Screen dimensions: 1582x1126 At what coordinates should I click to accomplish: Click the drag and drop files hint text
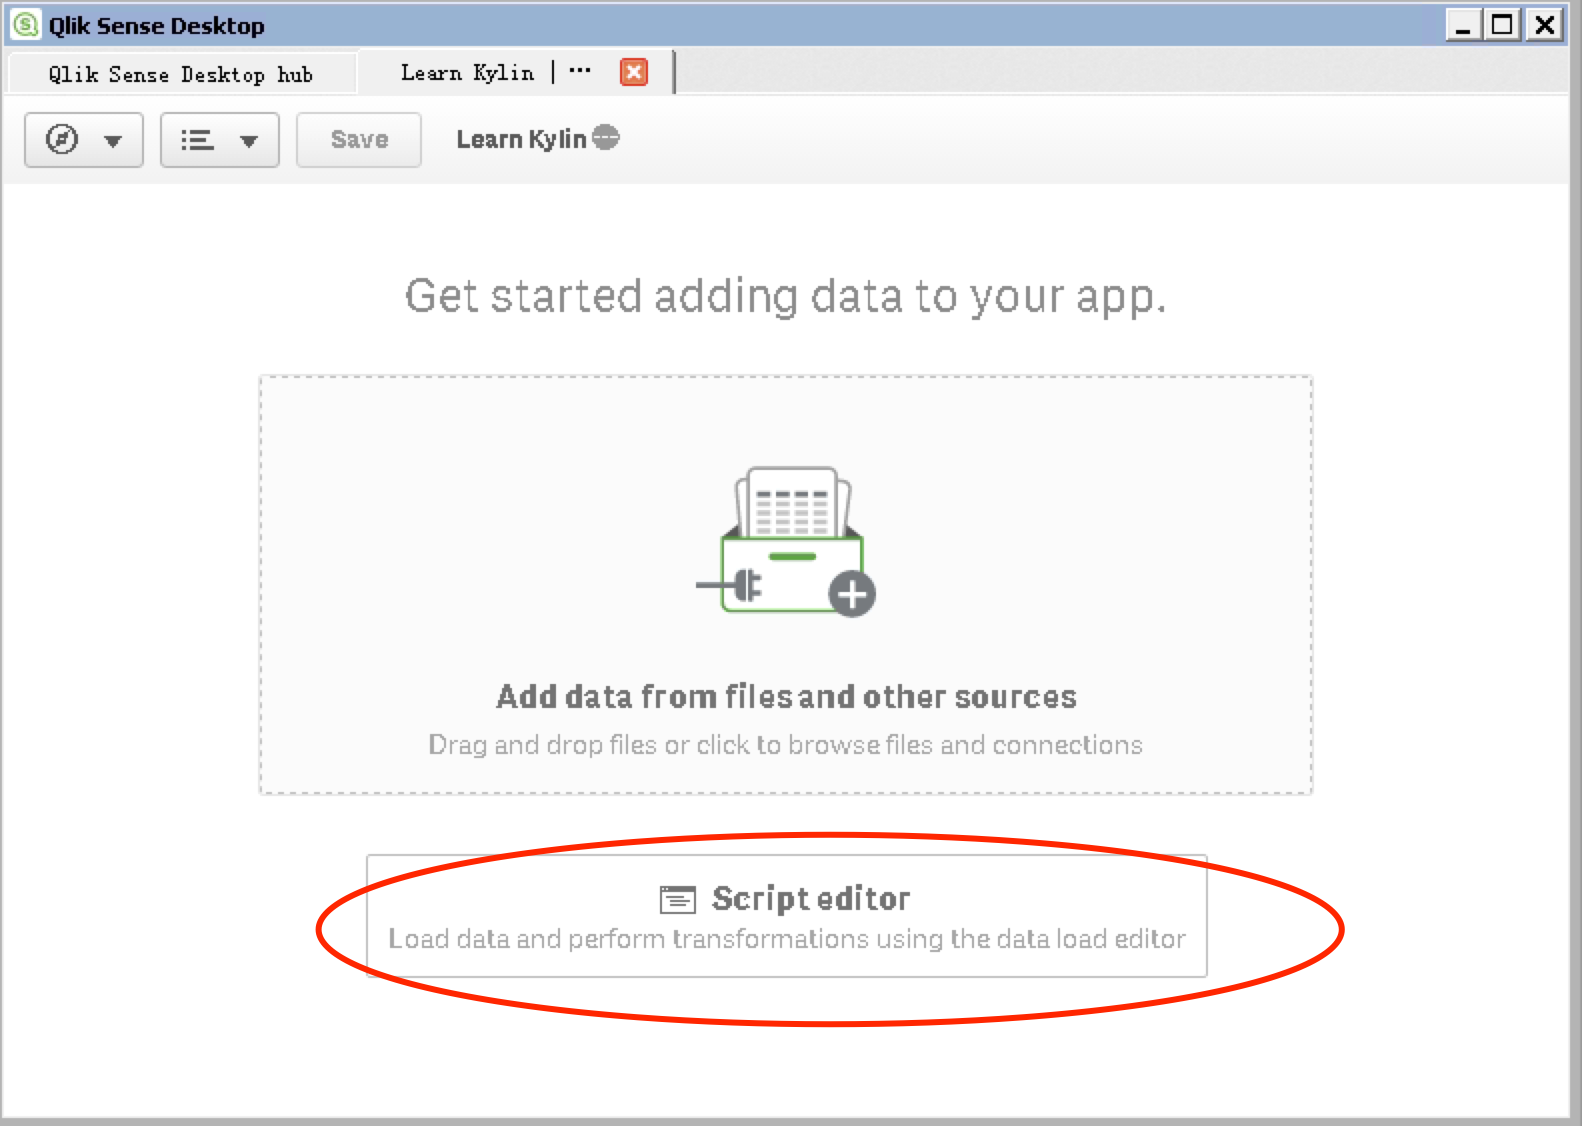click(785, 745)
